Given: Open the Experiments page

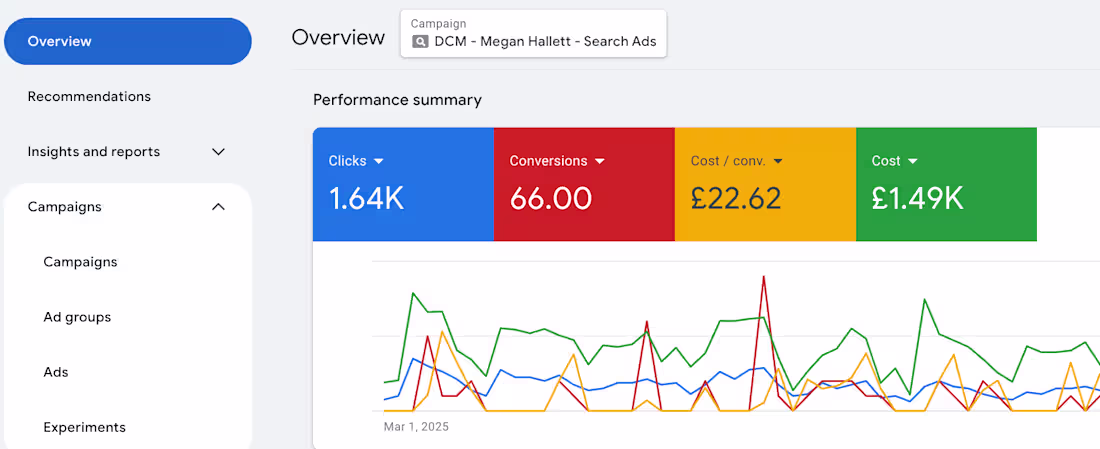Looking at the screenshot, I should (84, 427).
